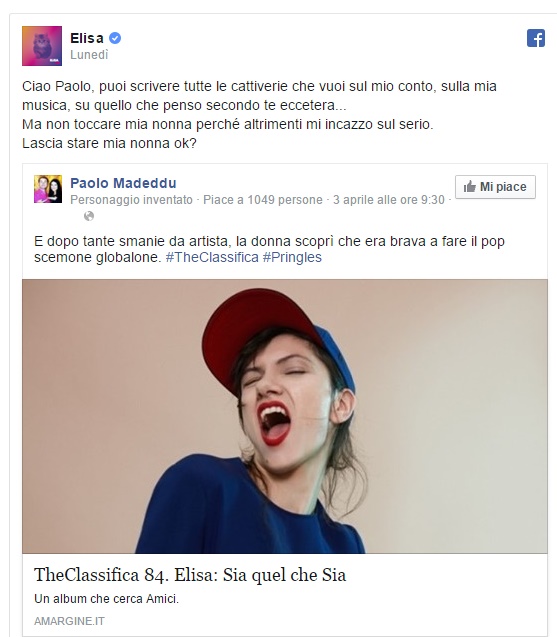
Task: Click Piace a 1049 persone text
Action: pyautogui.click(x=262, y=200)
